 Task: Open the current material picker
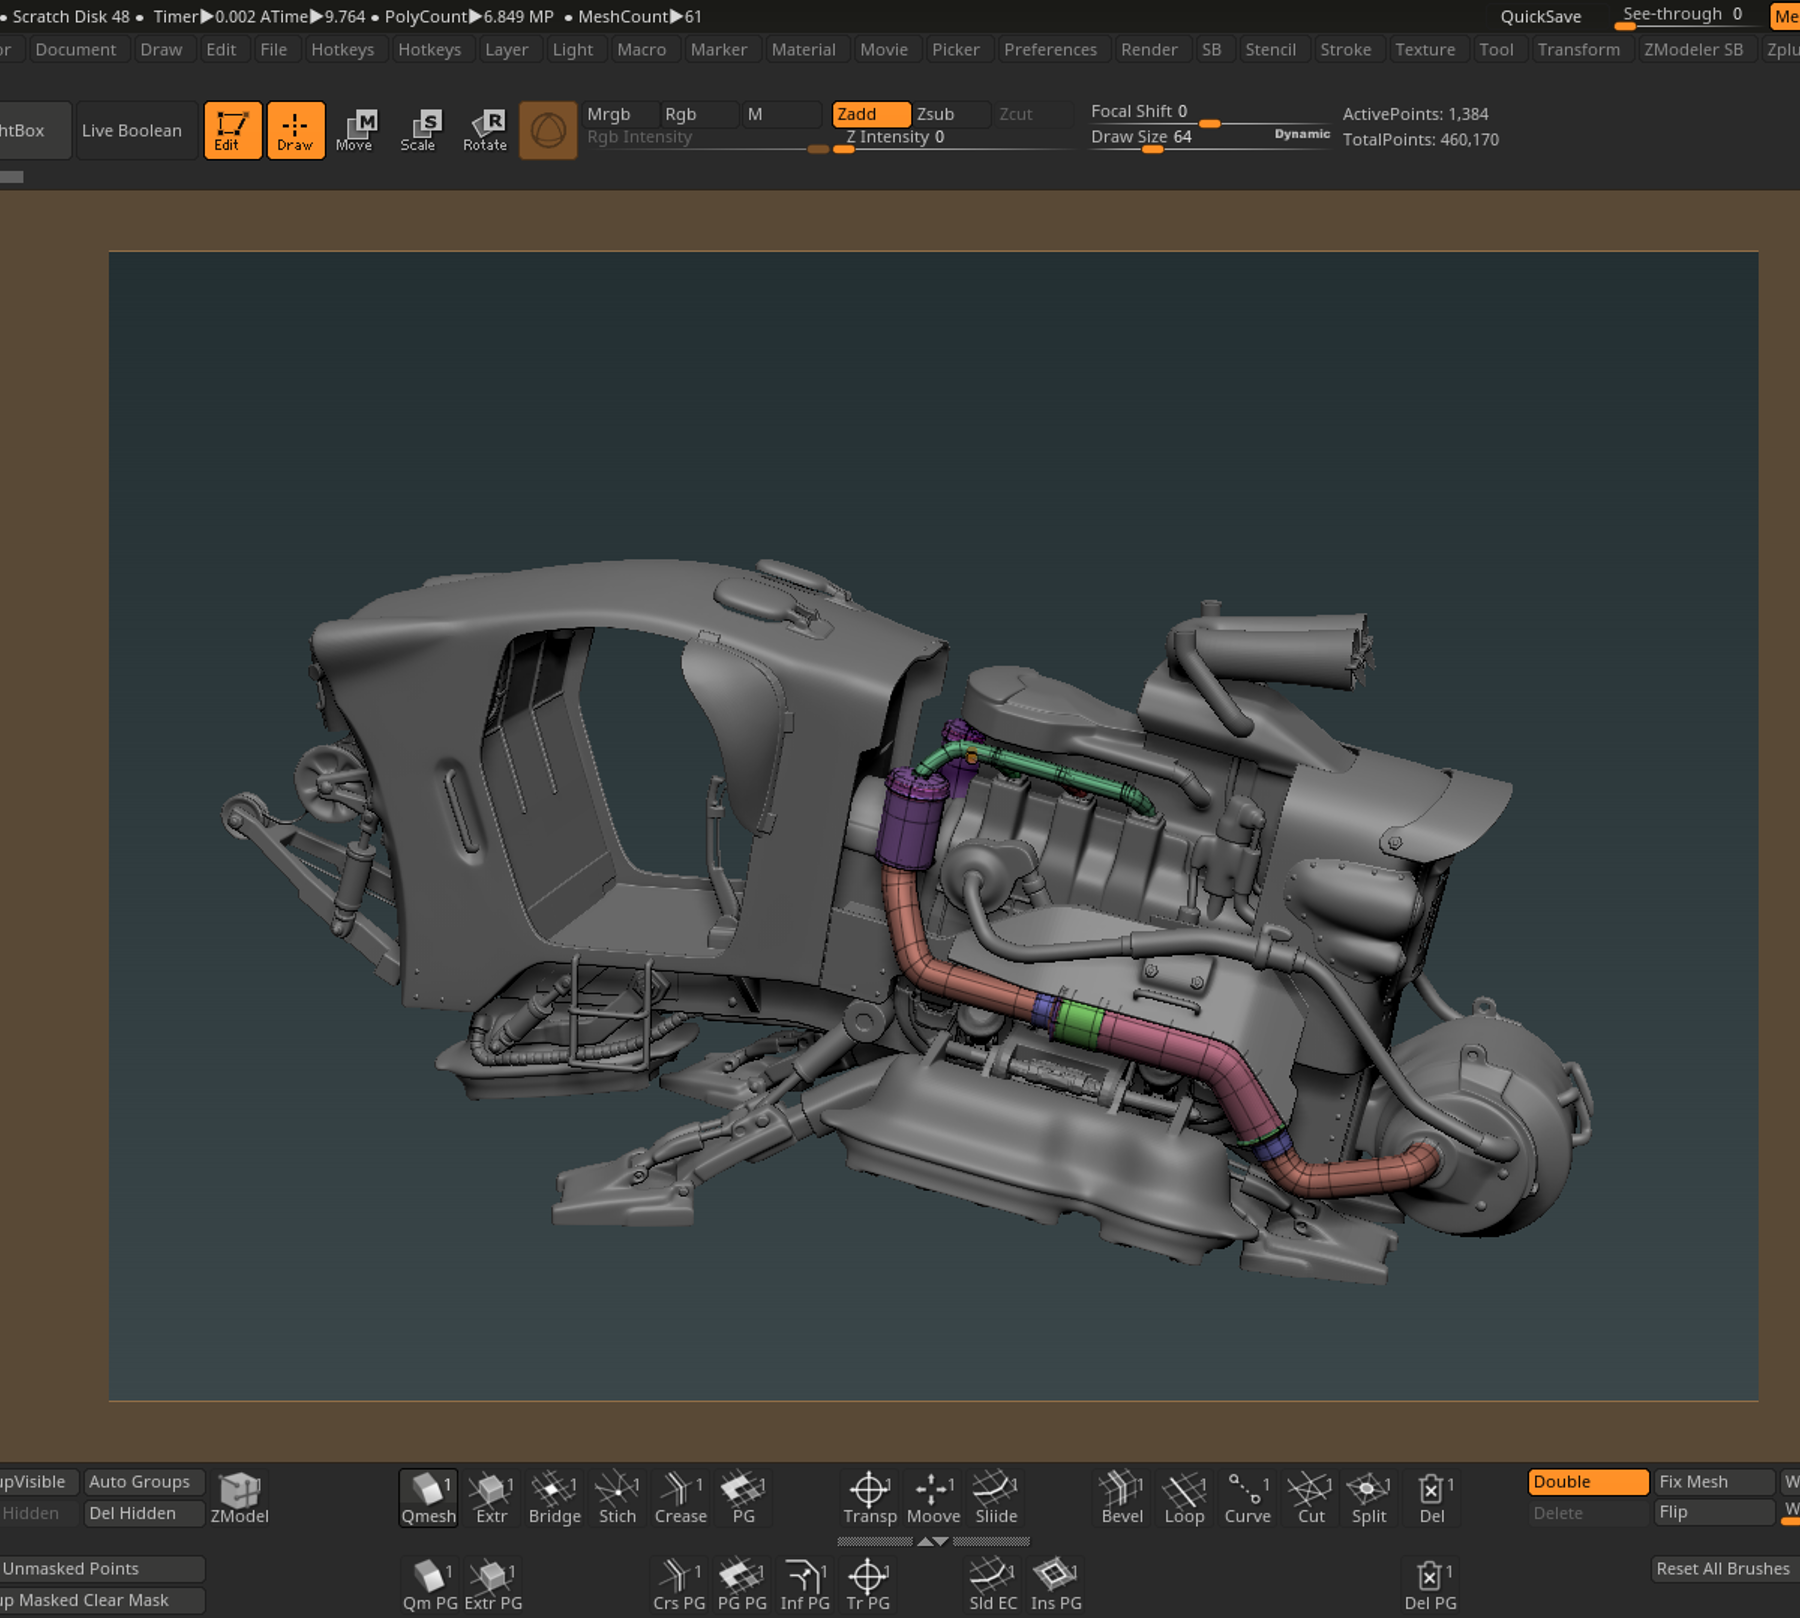(548, 130)
